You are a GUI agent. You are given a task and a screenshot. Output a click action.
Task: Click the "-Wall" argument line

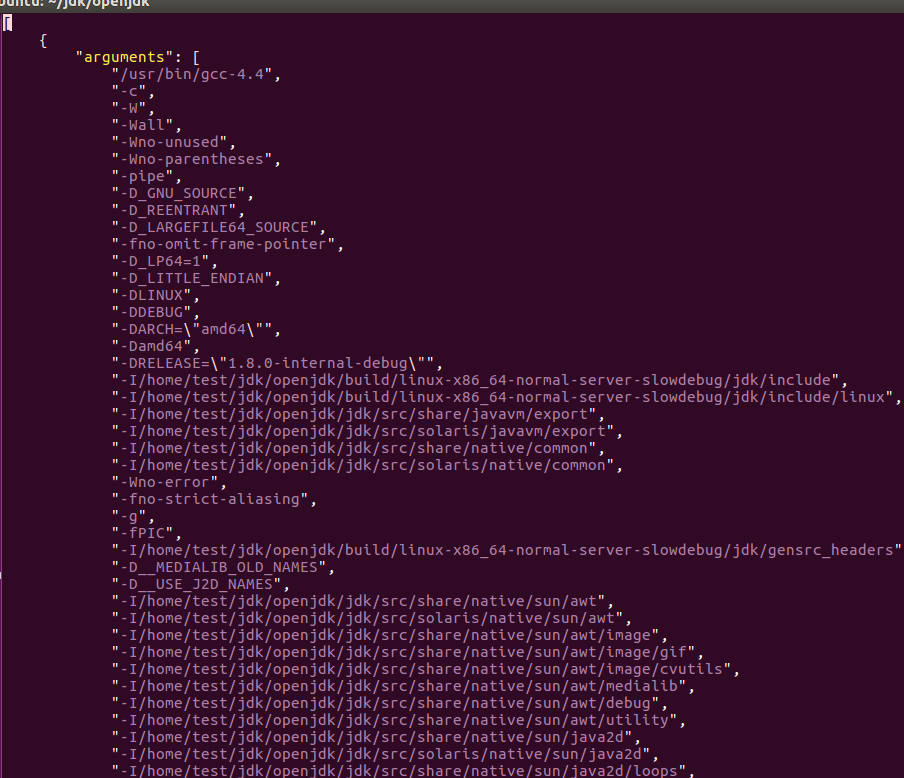coord(146,125)
